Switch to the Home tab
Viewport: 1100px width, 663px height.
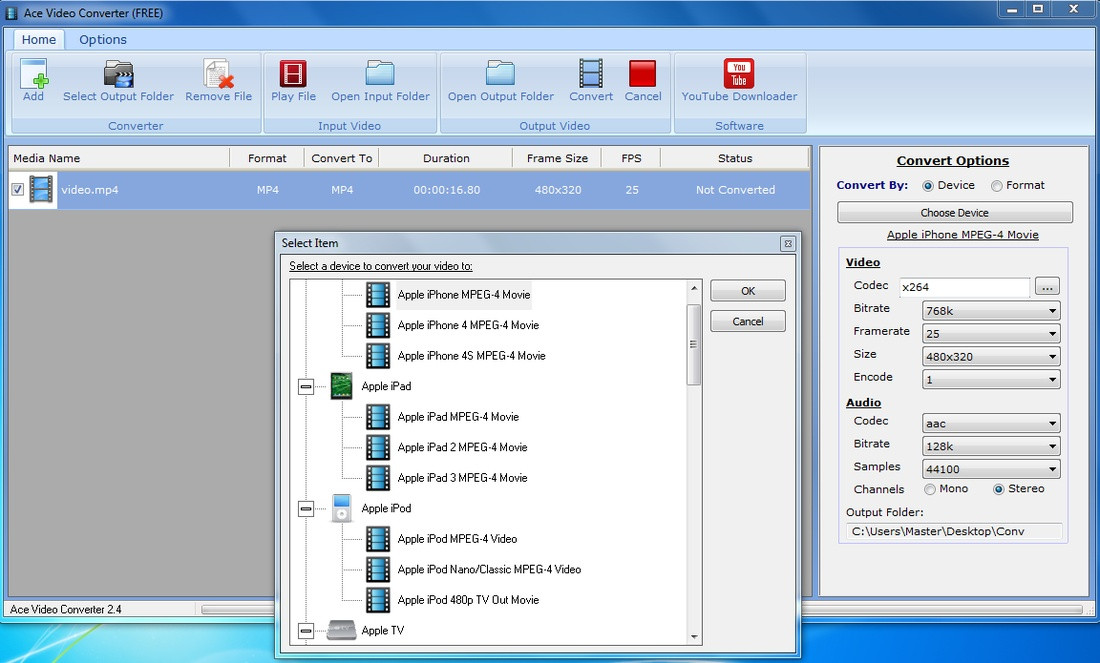tap(39, 39)
